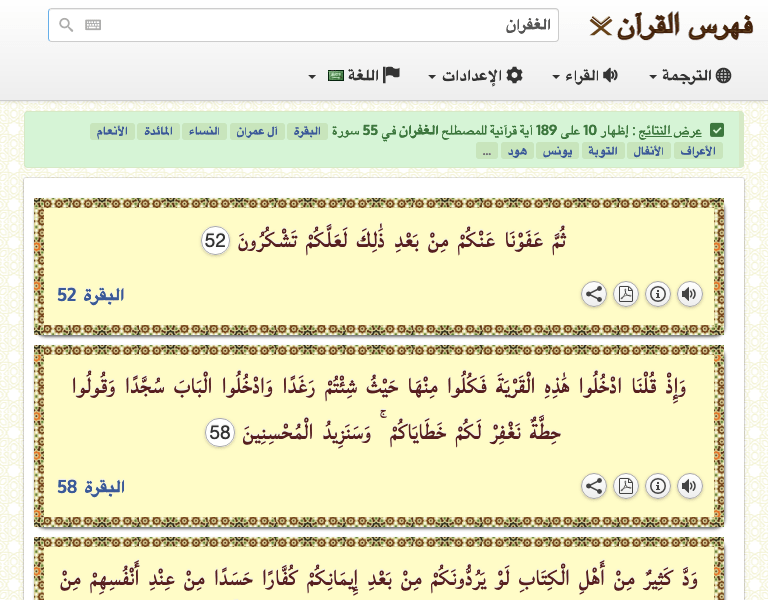Expand the الإعدادات settings dropdown
This screenshot has height=600, width=768.
coord(475,75)
